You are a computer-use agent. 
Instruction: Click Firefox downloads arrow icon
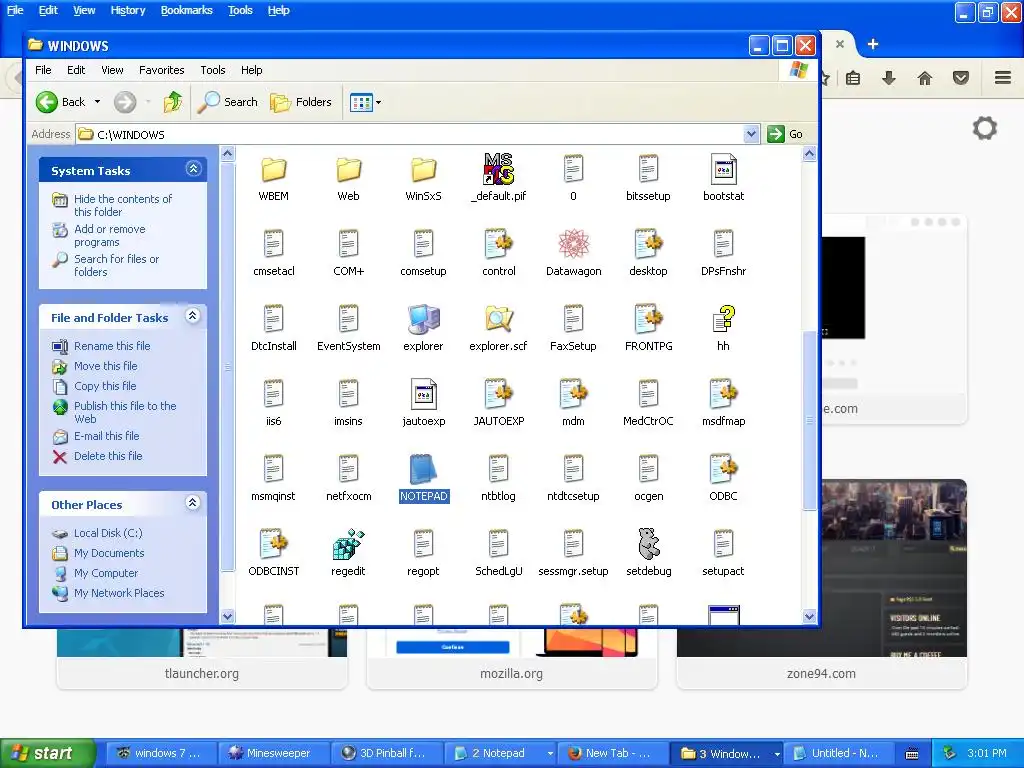click(889, 78)
